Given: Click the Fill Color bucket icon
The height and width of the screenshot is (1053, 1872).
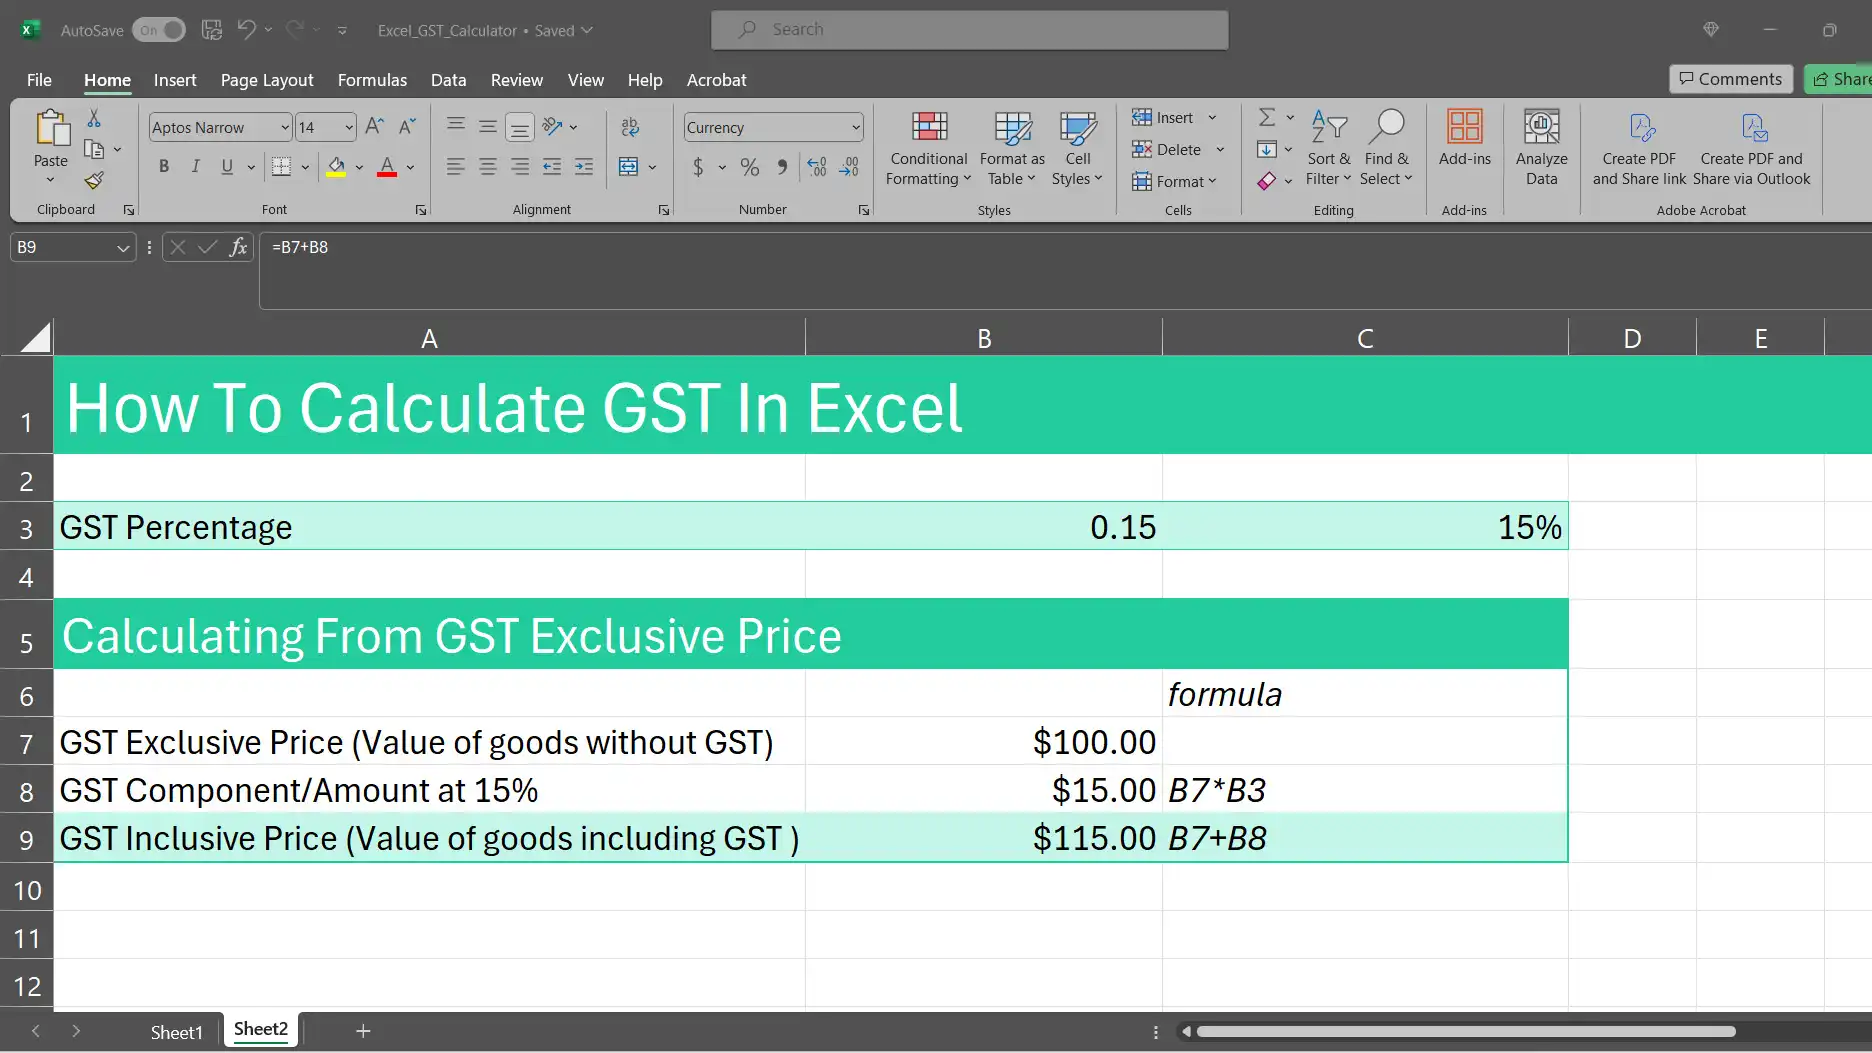Looking at the screenshot, I should pos(336,167).
